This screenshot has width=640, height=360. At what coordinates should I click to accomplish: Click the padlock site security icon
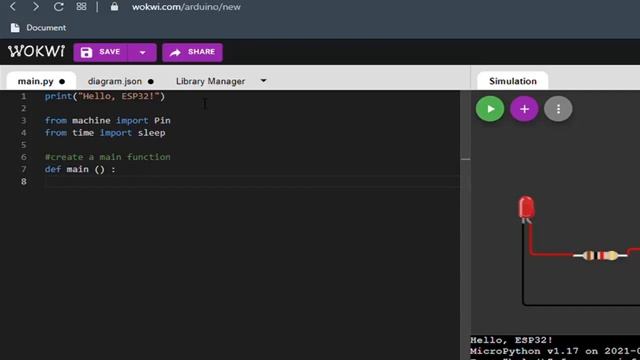114,7
